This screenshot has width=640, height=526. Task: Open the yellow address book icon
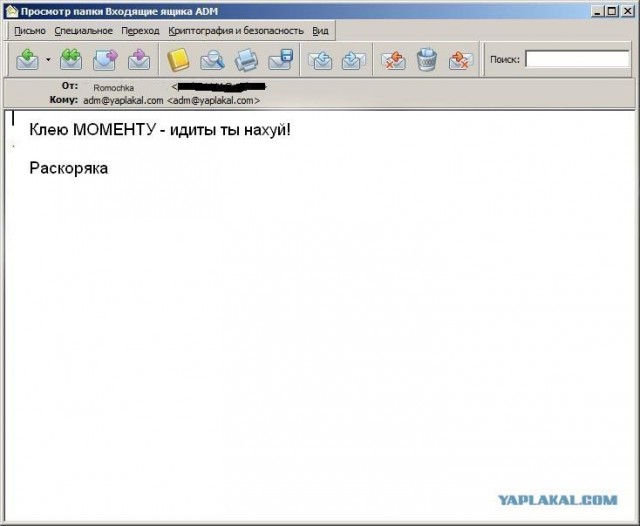[x=178, y=60]
